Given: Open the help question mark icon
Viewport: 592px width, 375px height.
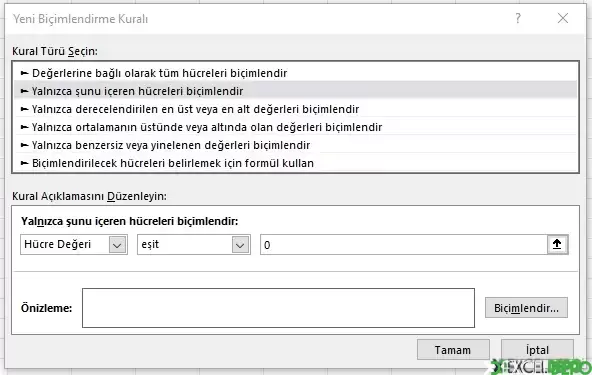Looking at the screenshot, I should 518,18.
